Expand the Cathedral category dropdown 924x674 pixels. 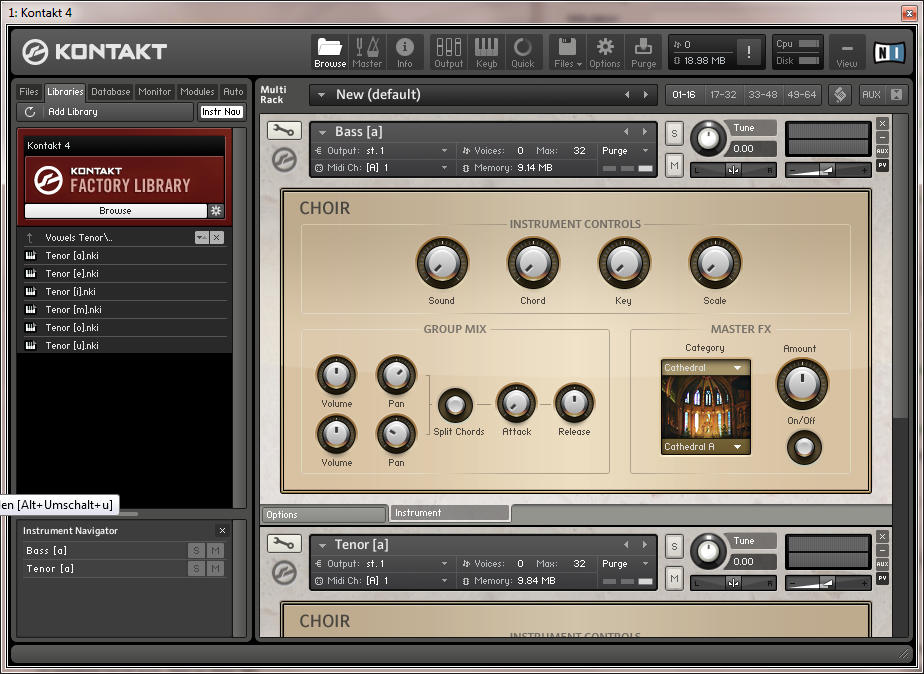pyautogui.click(x=705, y=368)
